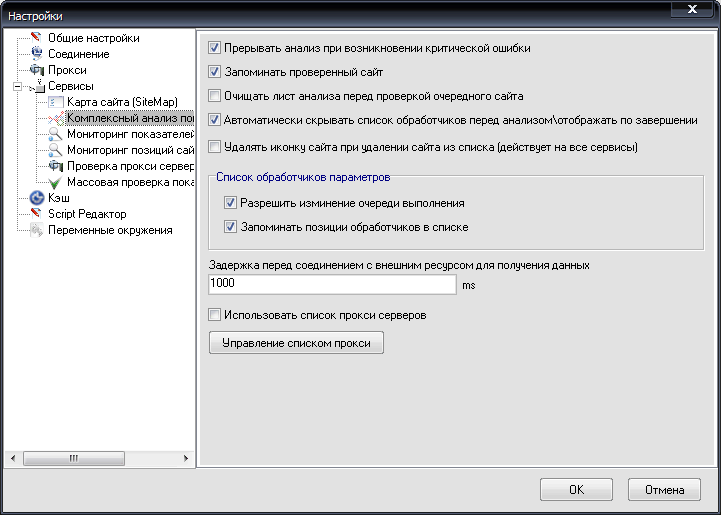
Task: Open Проверка прокси серверов settings page
Action: (x=130, y=166)
